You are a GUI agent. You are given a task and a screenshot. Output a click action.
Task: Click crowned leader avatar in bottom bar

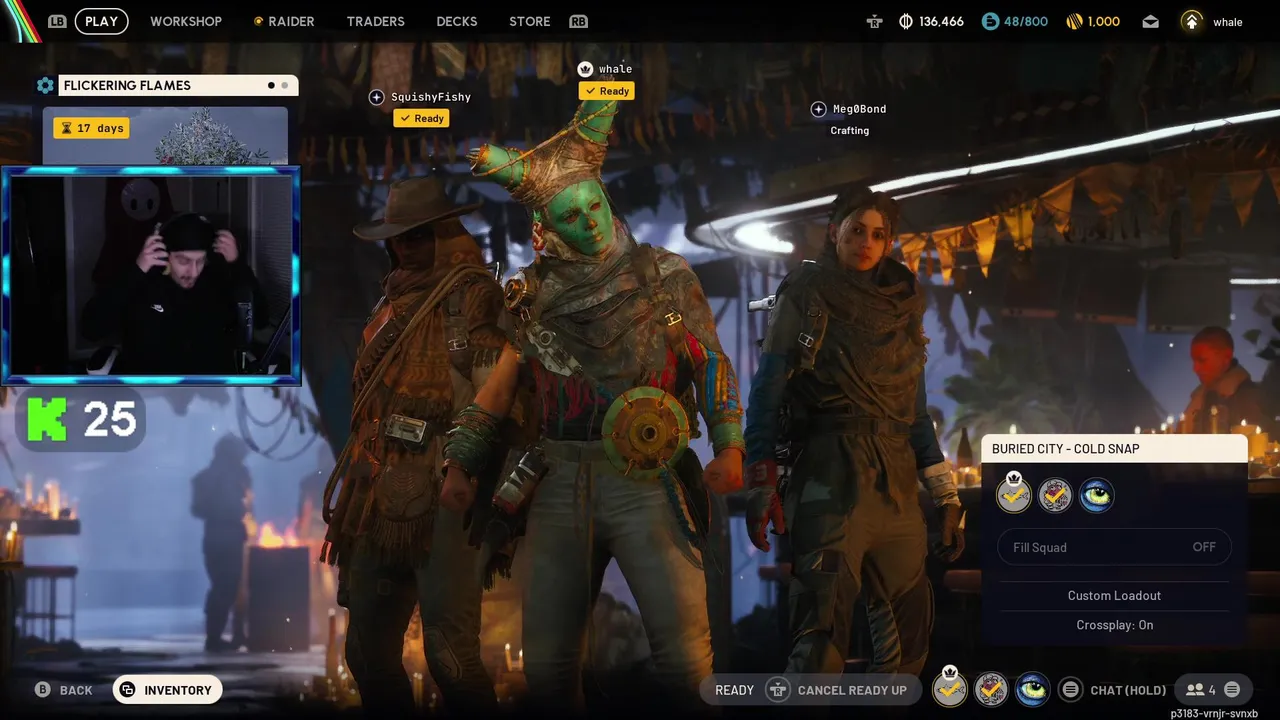[x=950, y=688]
